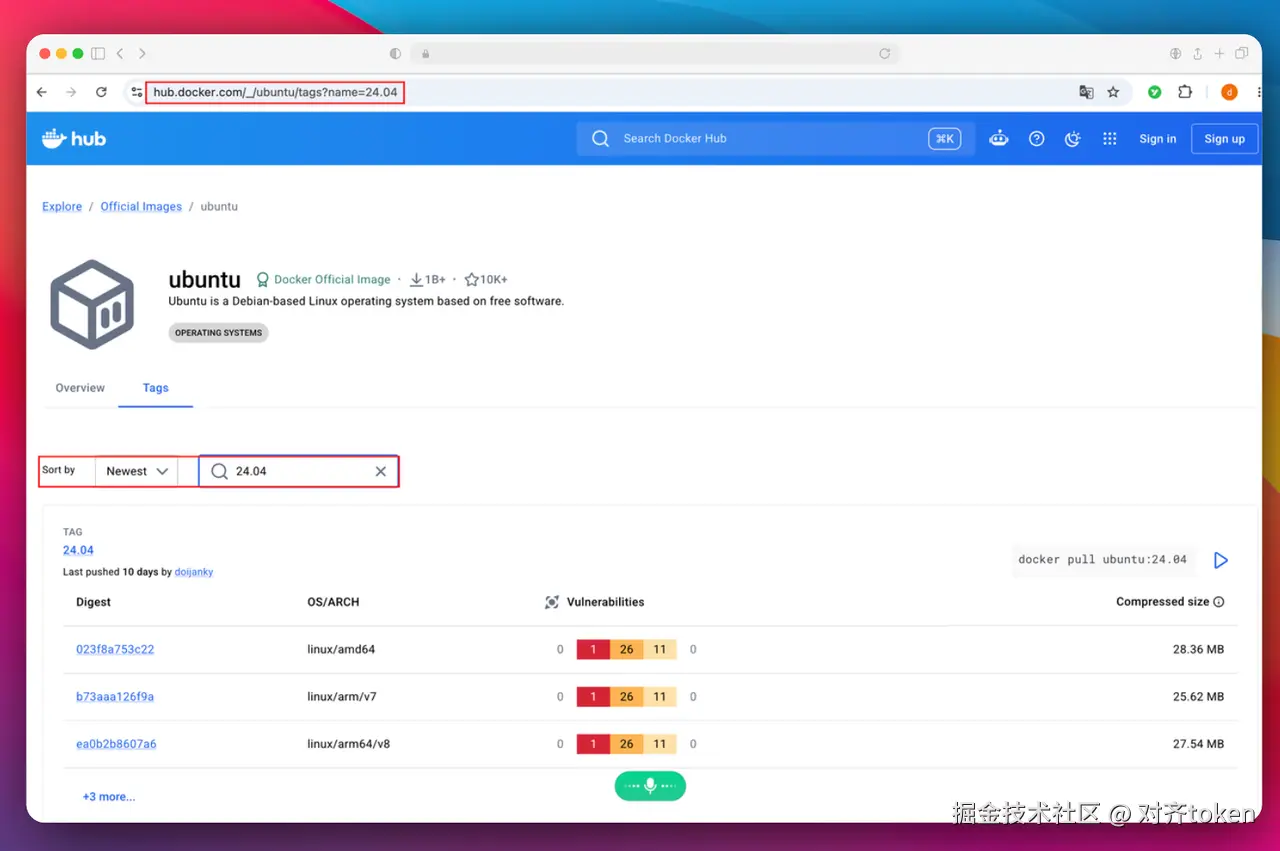Click the Safari share icon

coord(1197,53)
